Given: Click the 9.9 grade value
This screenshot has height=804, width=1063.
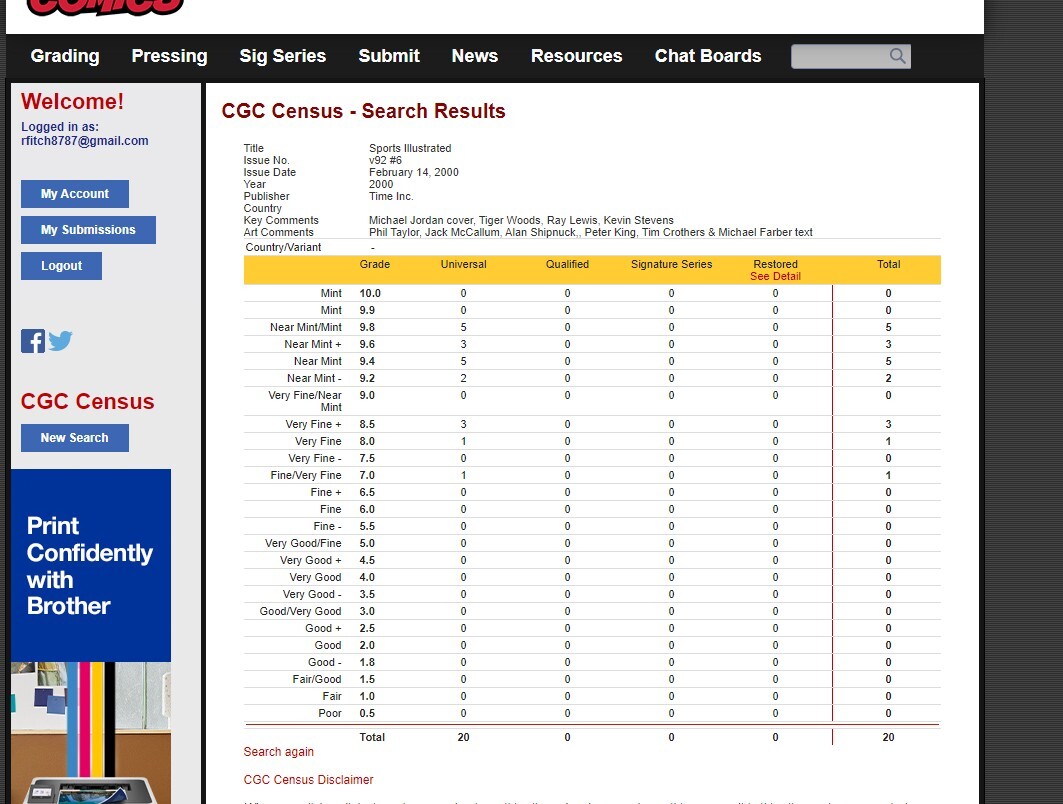Looking at the screenshot, I should point(367,310).
